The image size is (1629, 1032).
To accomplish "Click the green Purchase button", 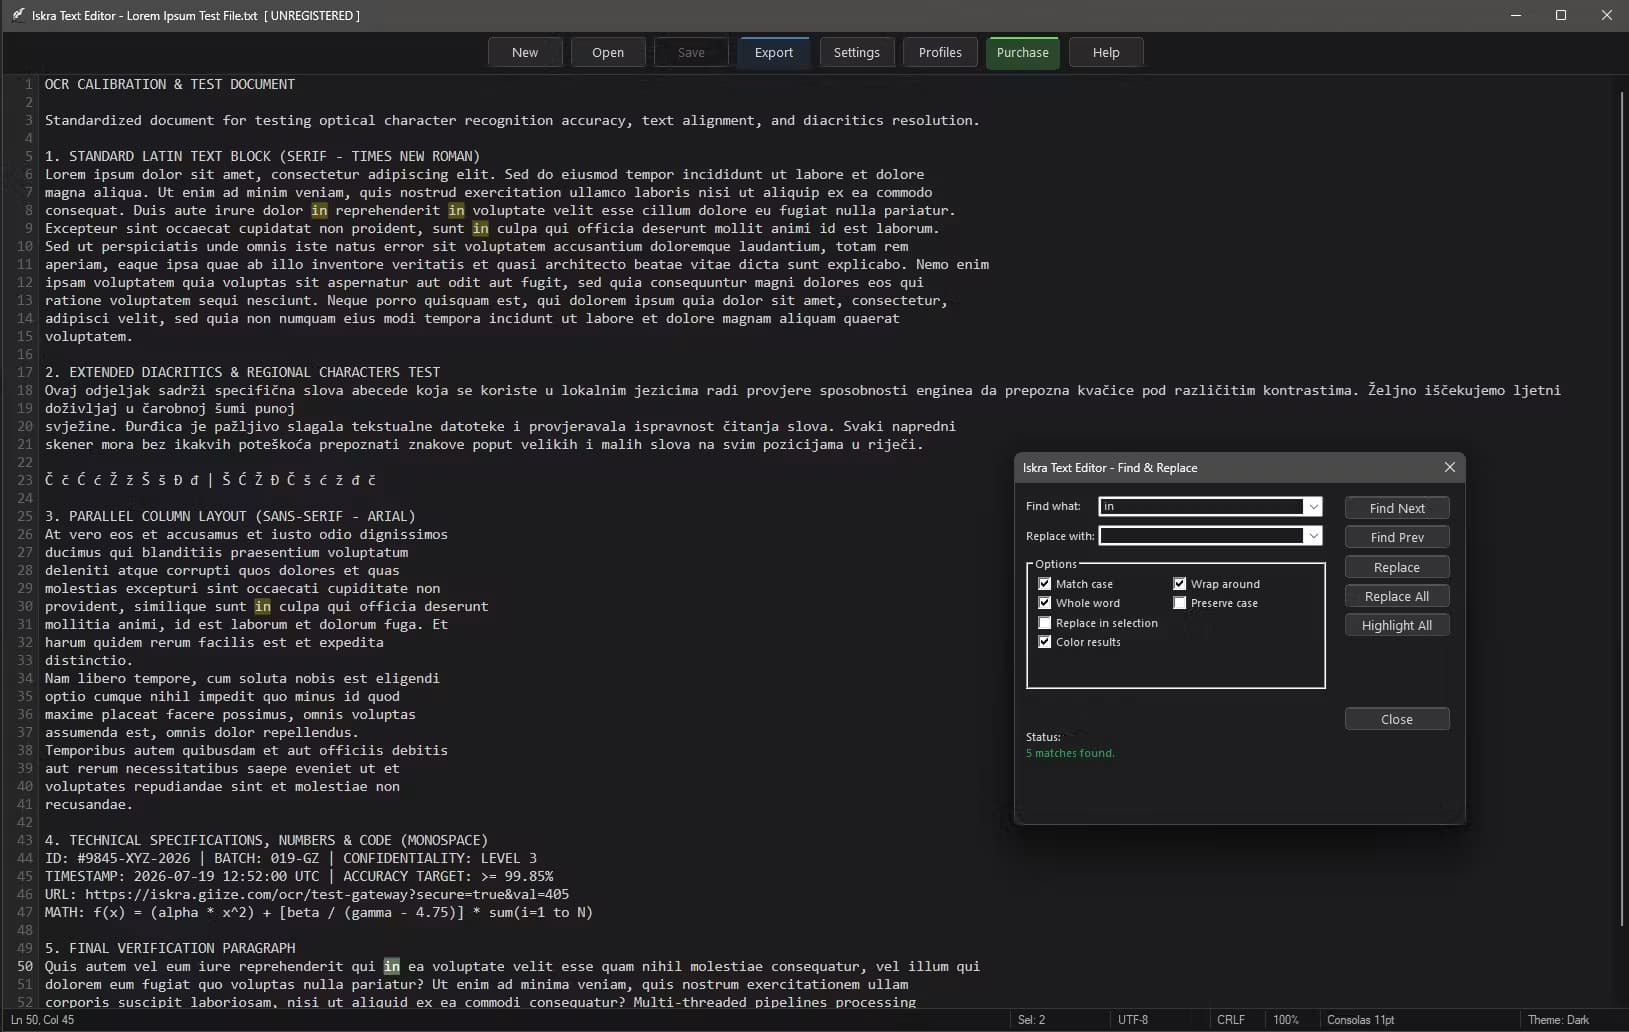I will tap(1023, 52).
